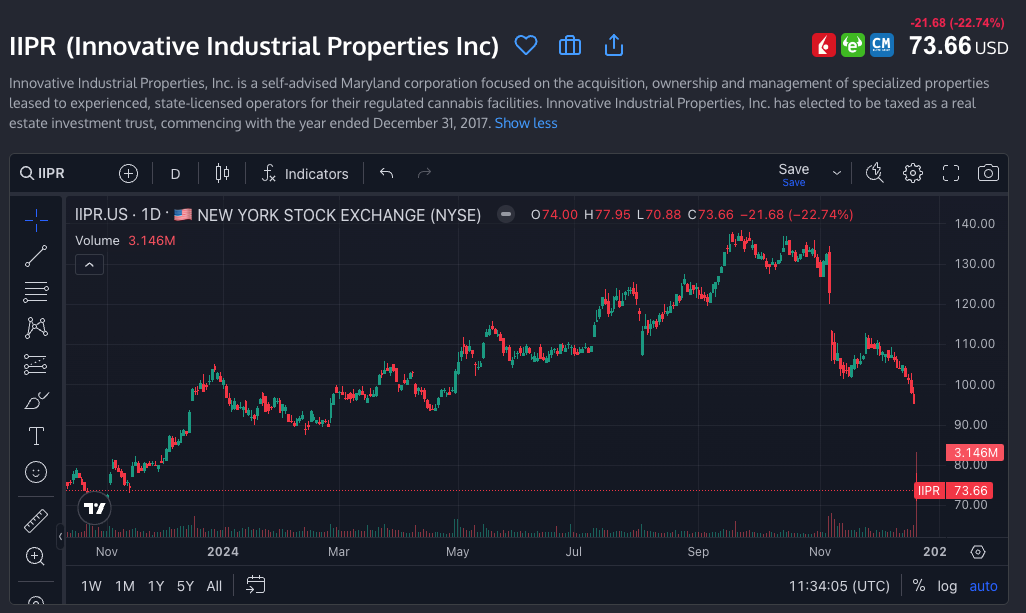
Task: Open the red flame broker icon
Action: tap(824, 45)
